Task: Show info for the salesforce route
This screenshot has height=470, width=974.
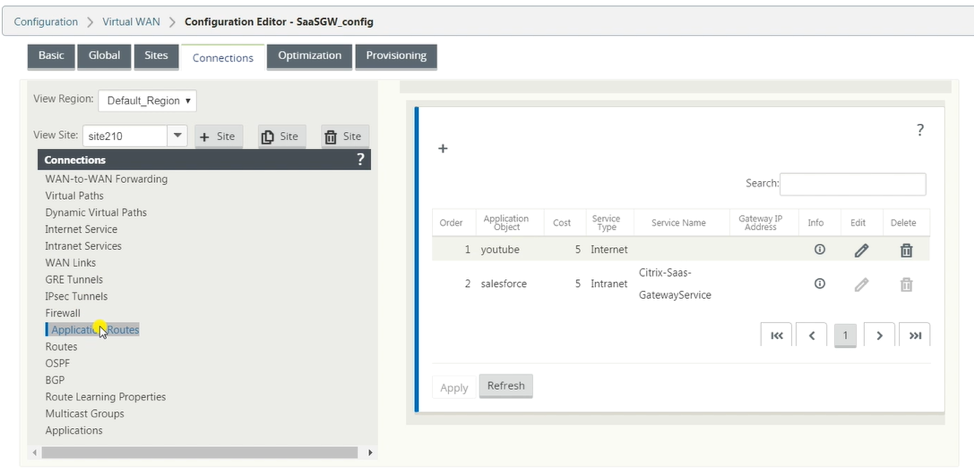Action: tap(819, 284)
